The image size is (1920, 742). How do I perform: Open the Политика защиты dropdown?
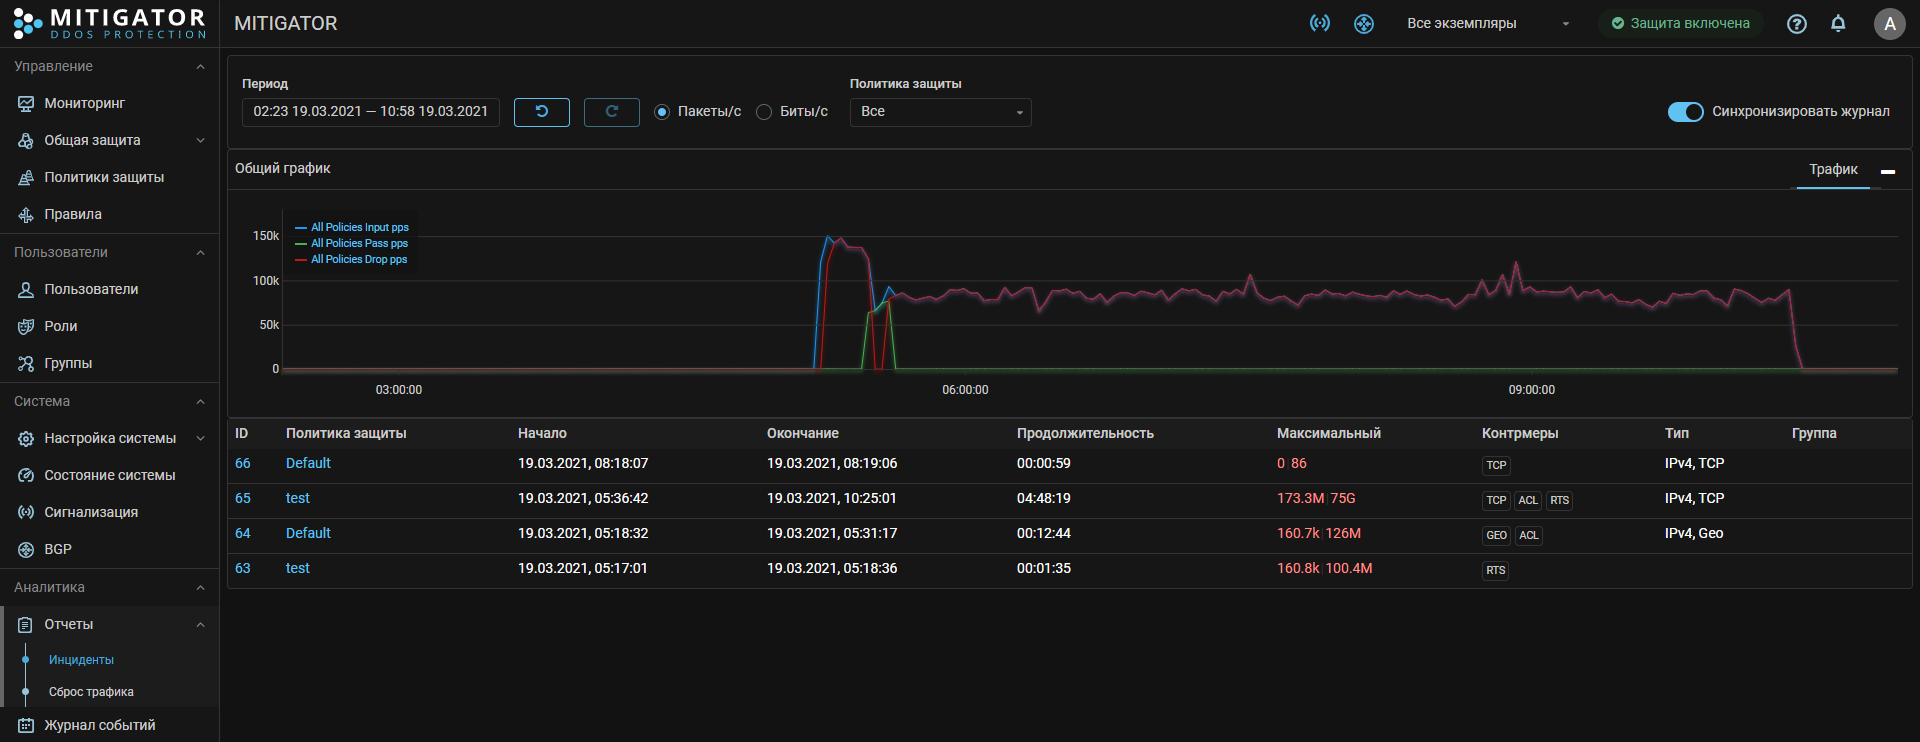(x=940, y=112)
